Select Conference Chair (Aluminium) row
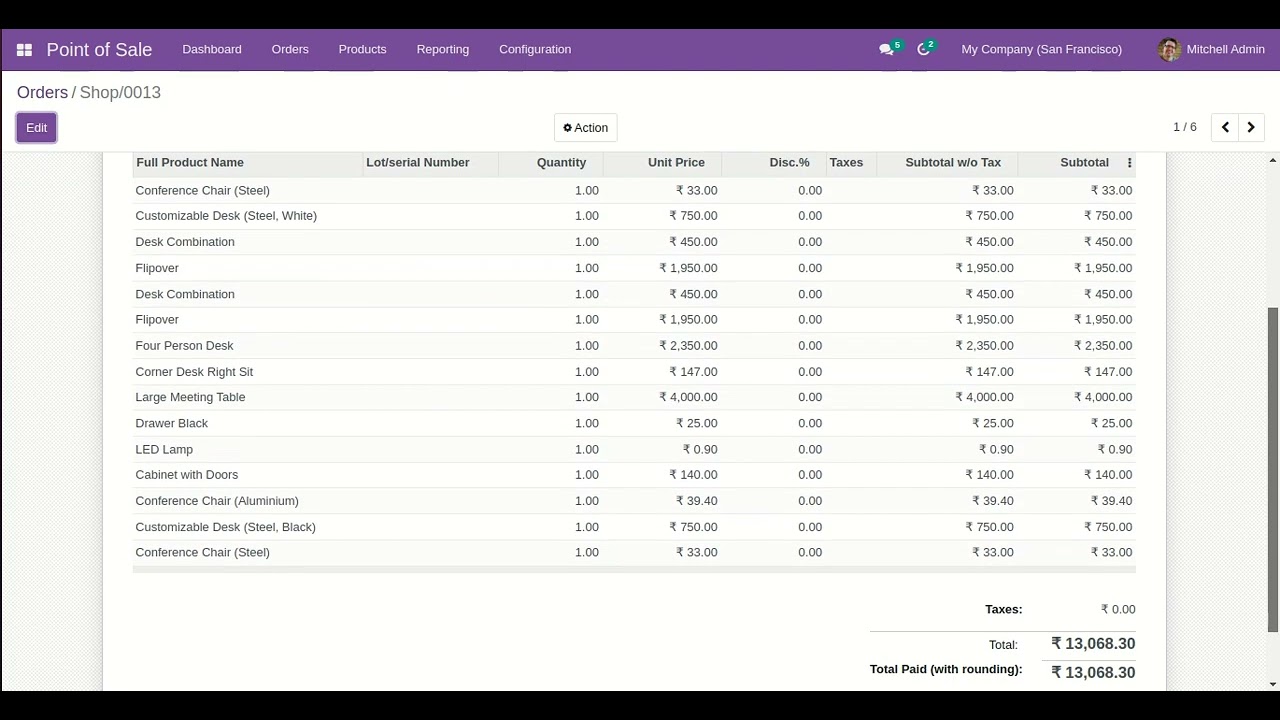The image size is (1280, 720). [634, 501]
